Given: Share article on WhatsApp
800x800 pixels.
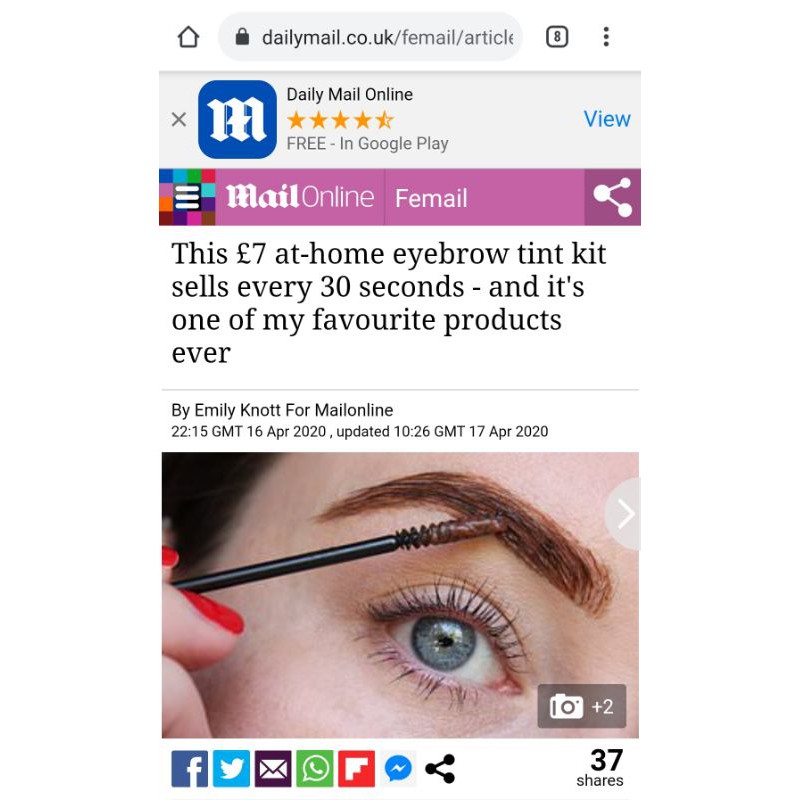Looking at the screenshot, I should [315, 768].
